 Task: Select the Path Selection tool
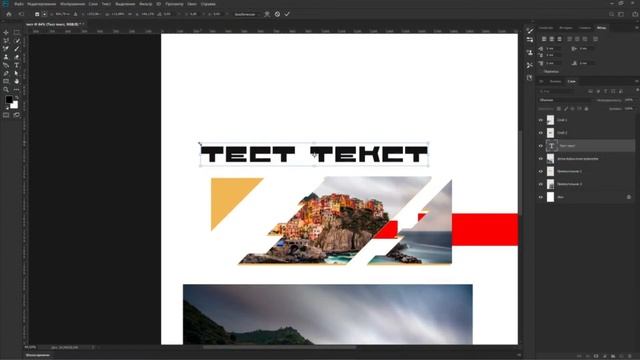pyautogui.click(x=16, y=73)
